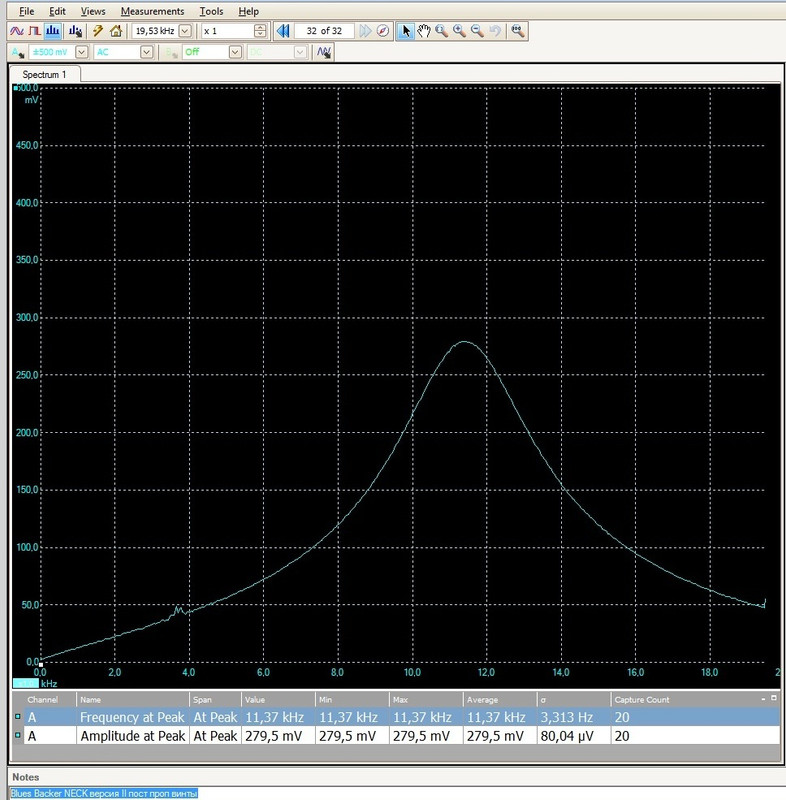Open Channel B options button
Screen dimensions: 786x800
(171, 52)
